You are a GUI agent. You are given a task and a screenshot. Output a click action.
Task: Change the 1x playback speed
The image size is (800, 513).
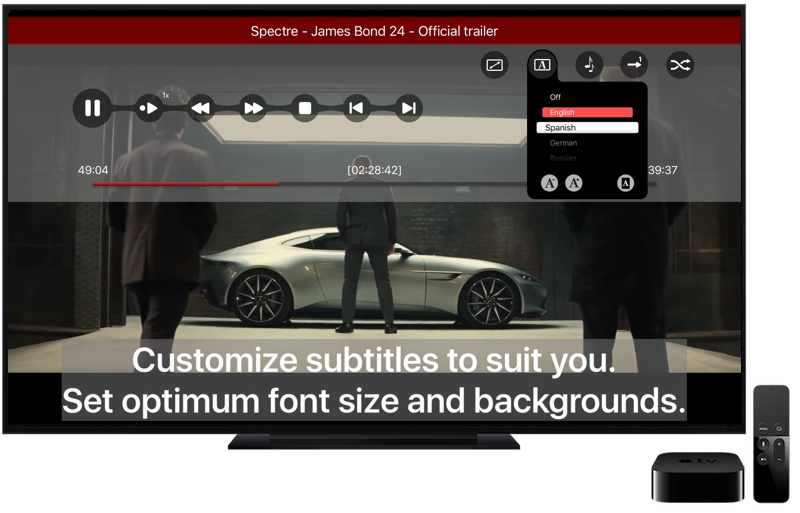point(149,108)
